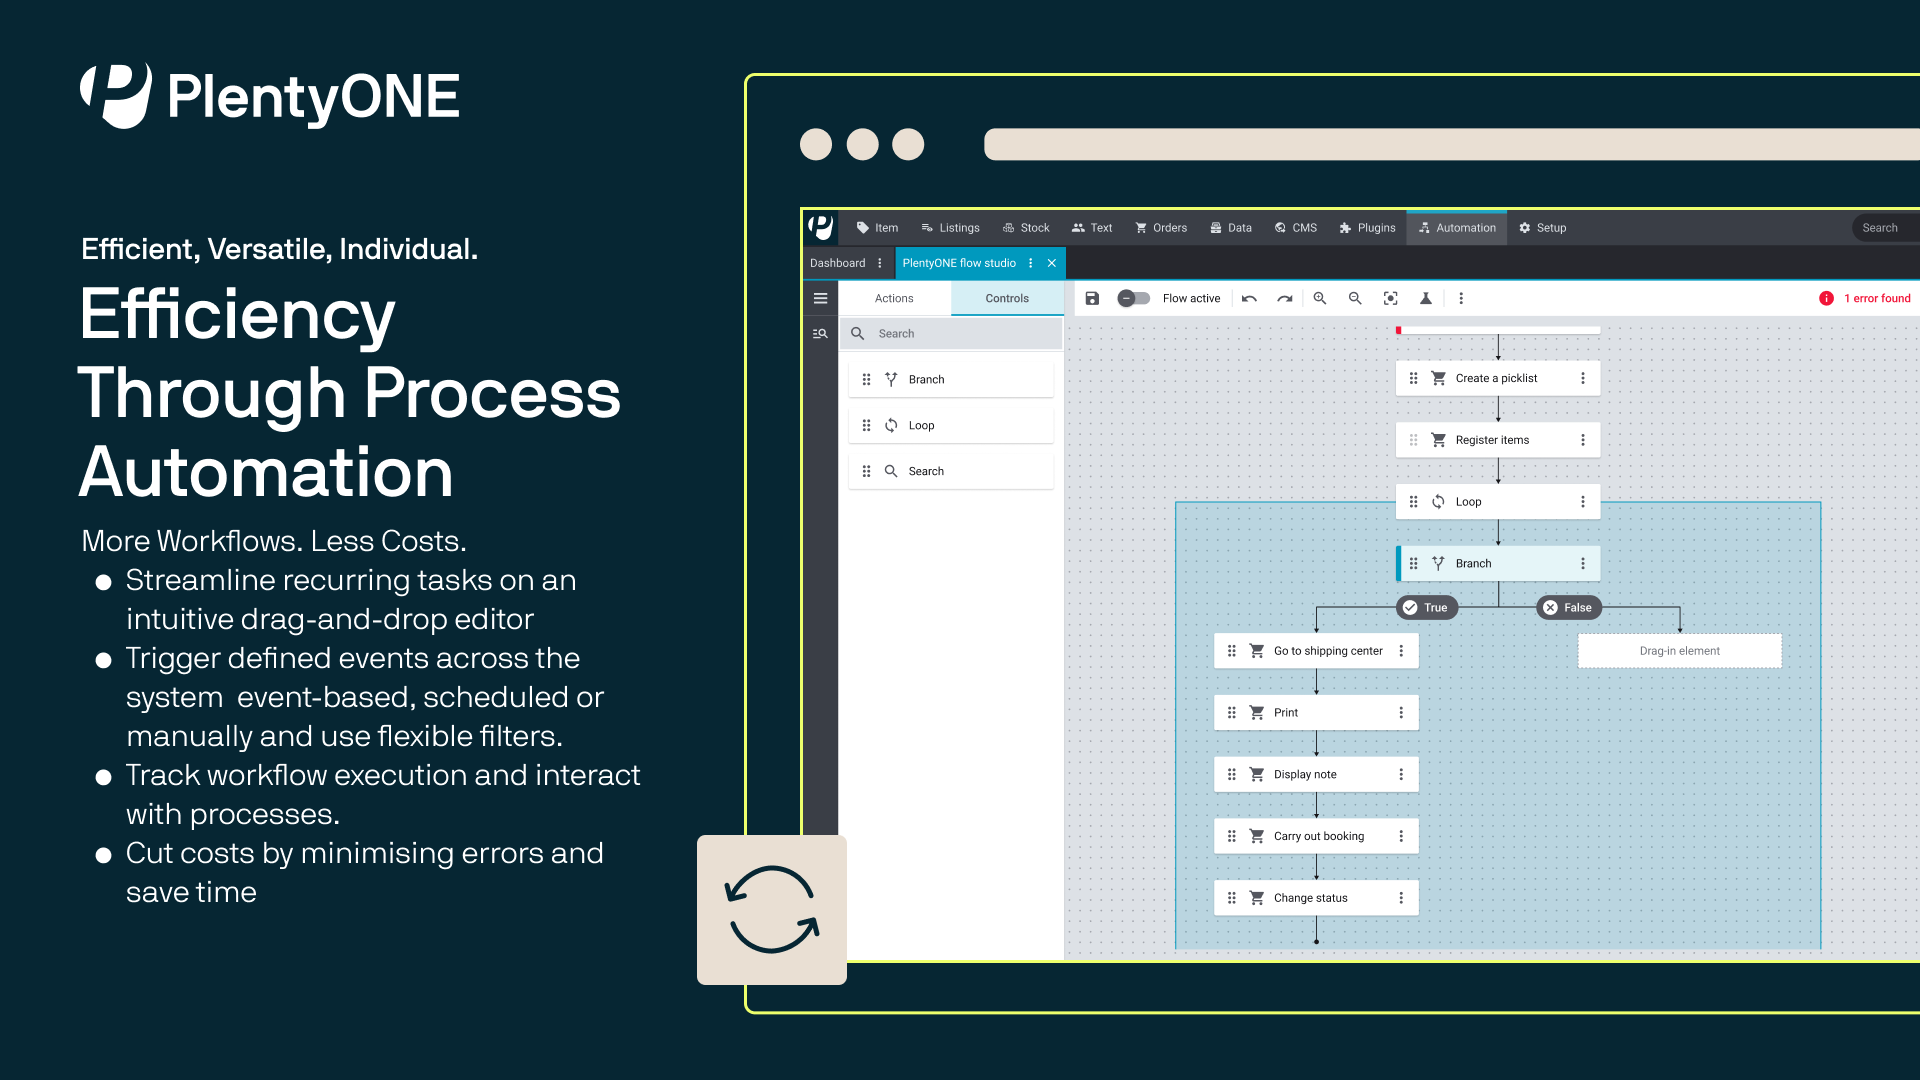Select the True branch pill
This screenshot has height=1080, width=1920.
1426,607
